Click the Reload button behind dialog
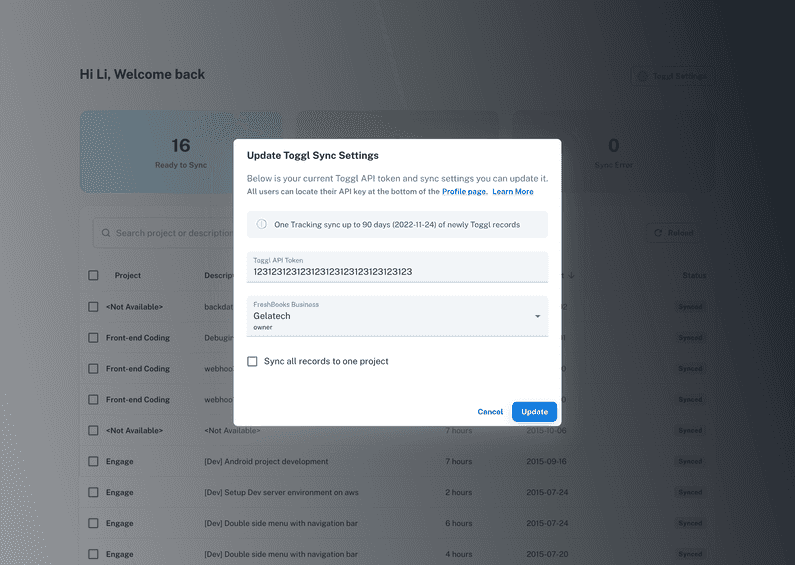795x565 pixels. click(673, 233)
